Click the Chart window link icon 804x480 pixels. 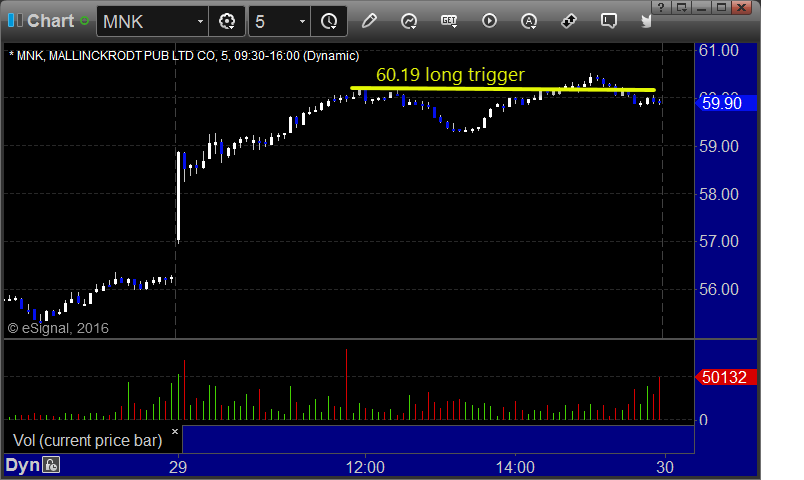tap(15, 21)
